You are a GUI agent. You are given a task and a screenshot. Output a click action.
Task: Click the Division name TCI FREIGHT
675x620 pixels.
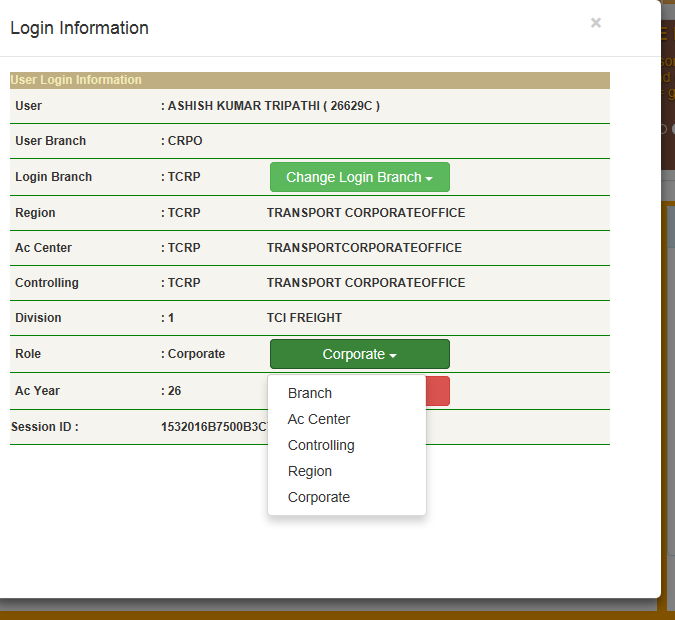[x=304, y=318]
